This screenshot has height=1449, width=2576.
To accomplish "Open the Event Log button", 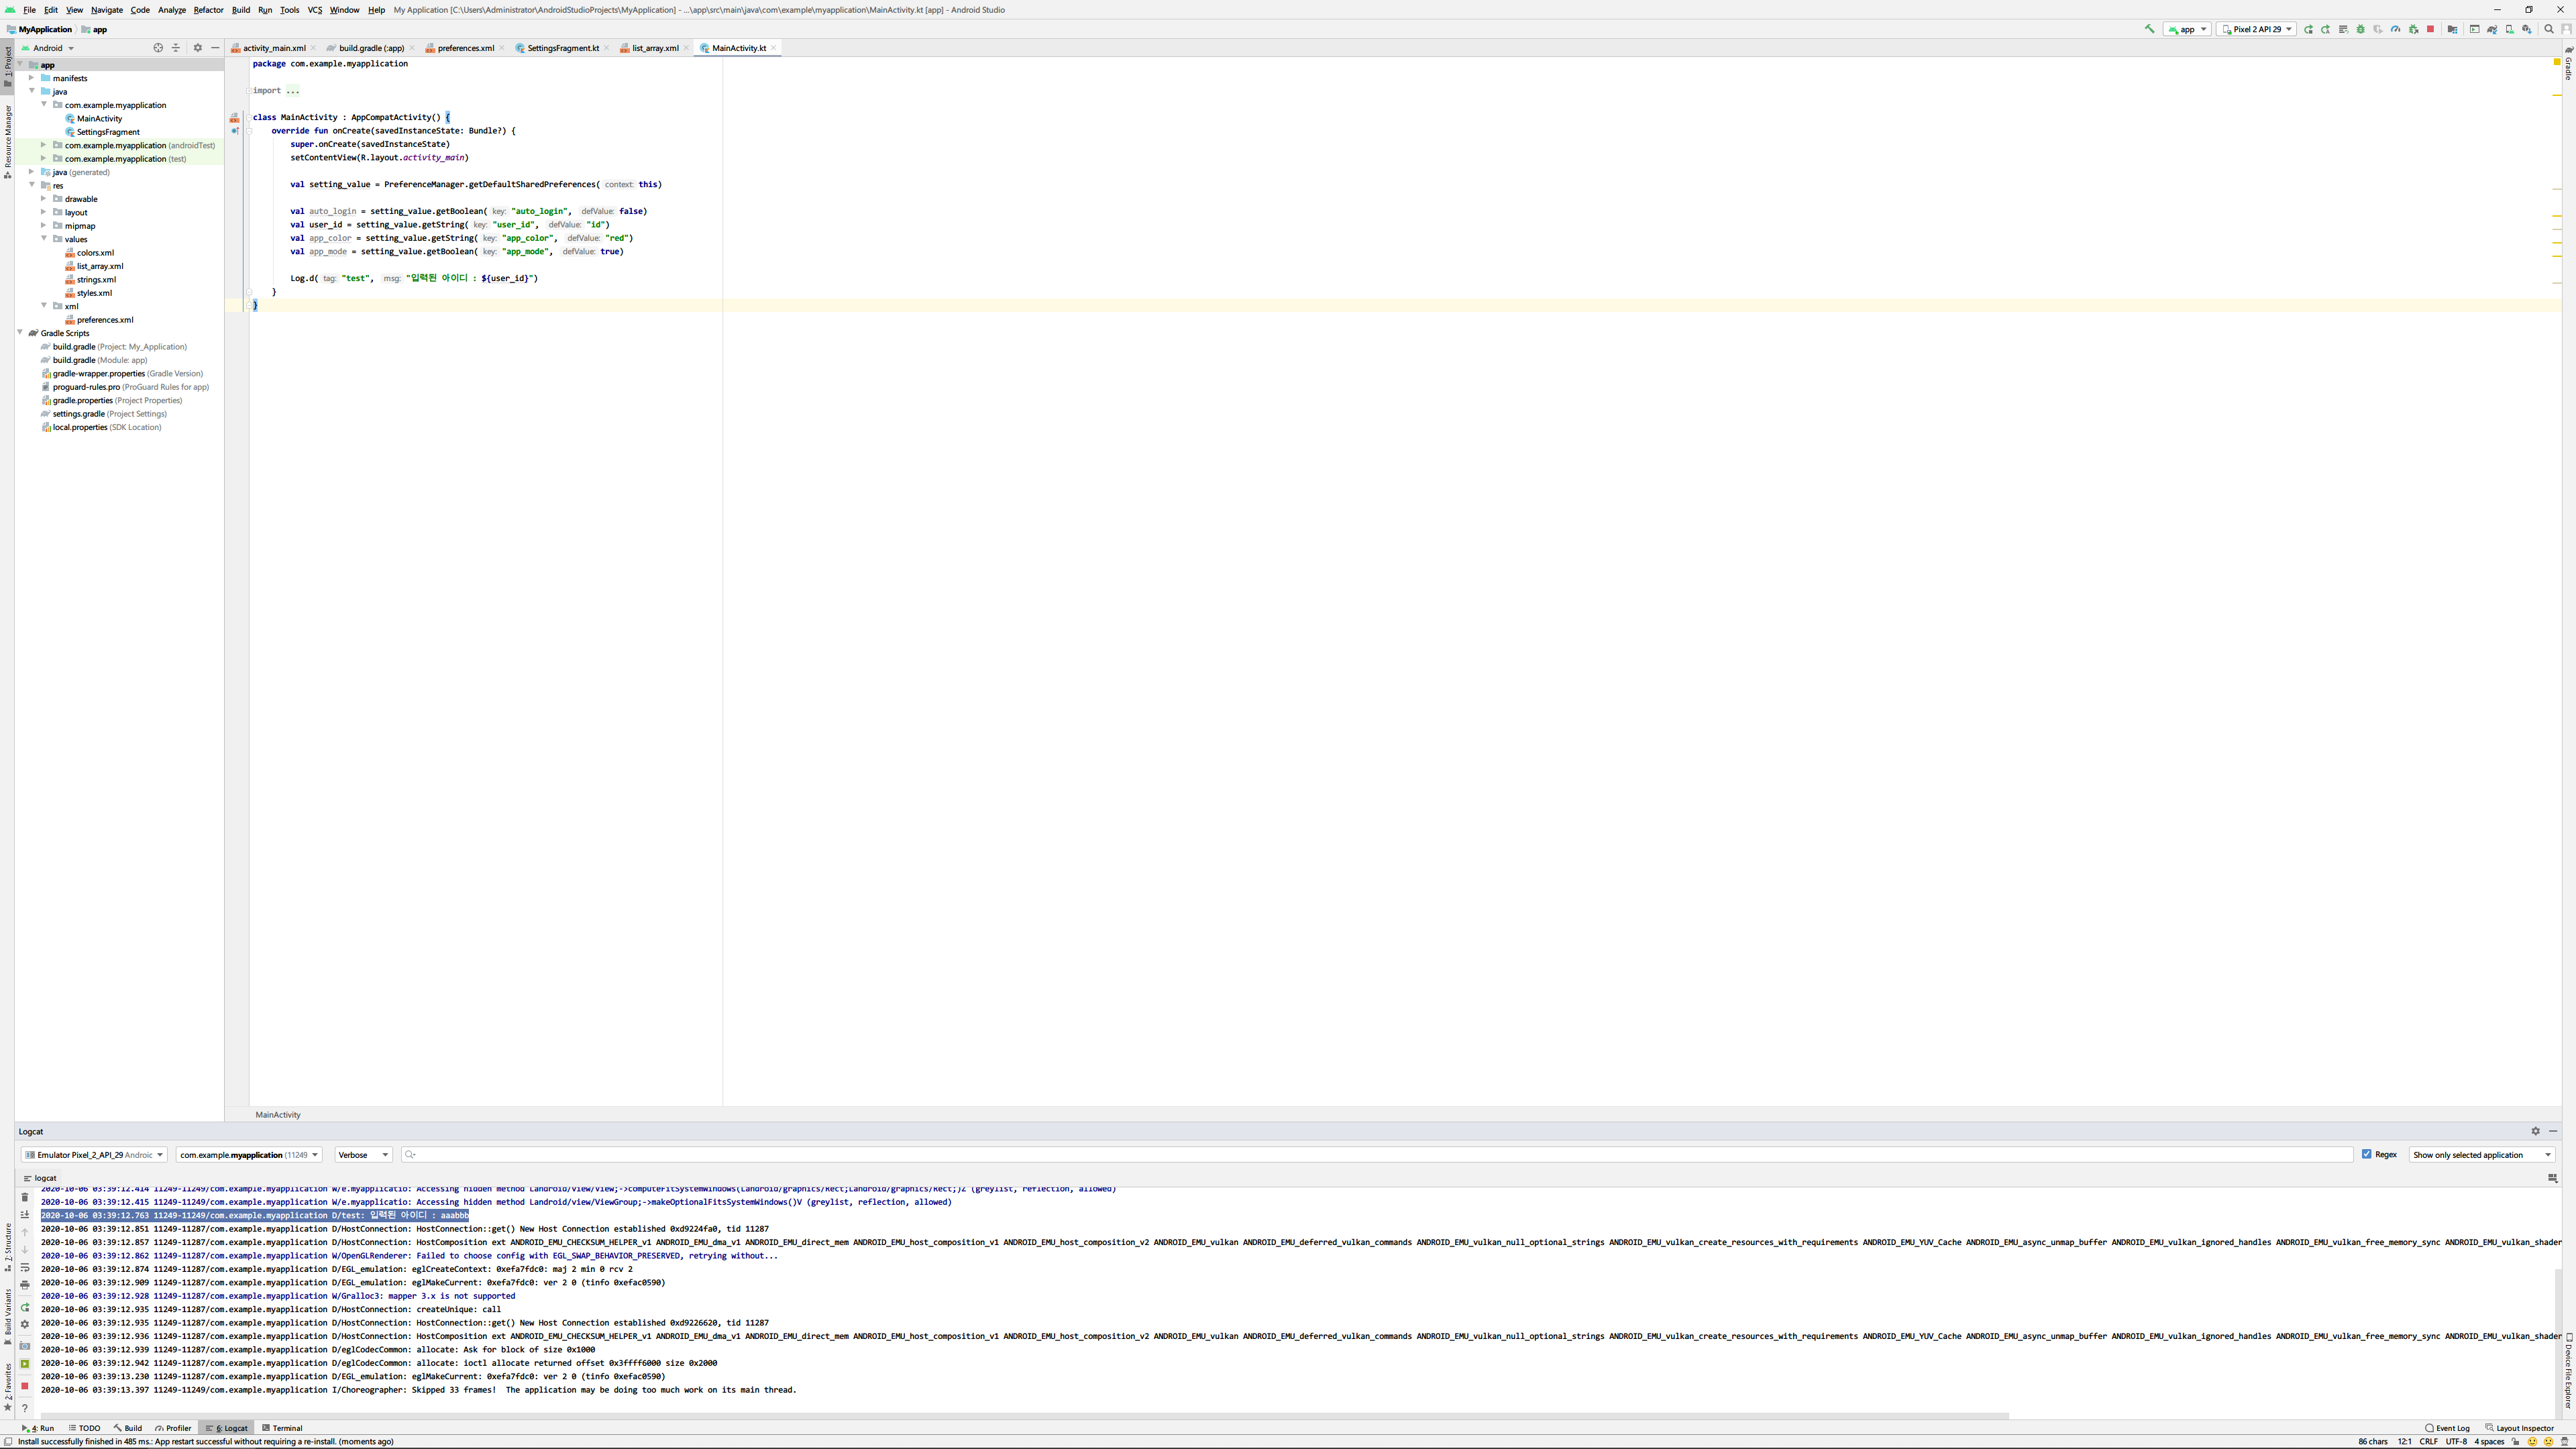I will point(2447,1428).
